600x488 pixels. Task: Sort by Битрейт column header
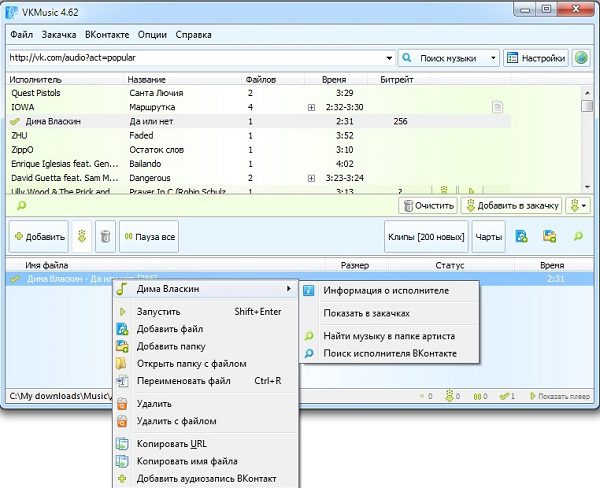pos(398,80)
